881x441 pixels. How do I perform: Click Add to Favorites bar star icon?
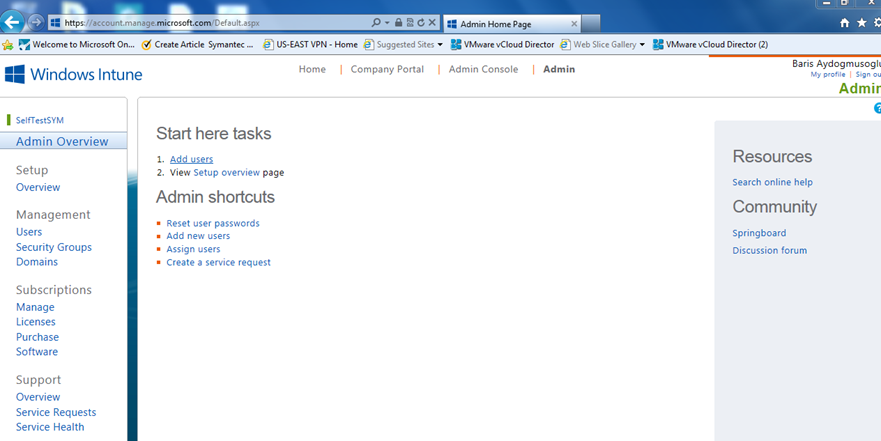[7, 44]
